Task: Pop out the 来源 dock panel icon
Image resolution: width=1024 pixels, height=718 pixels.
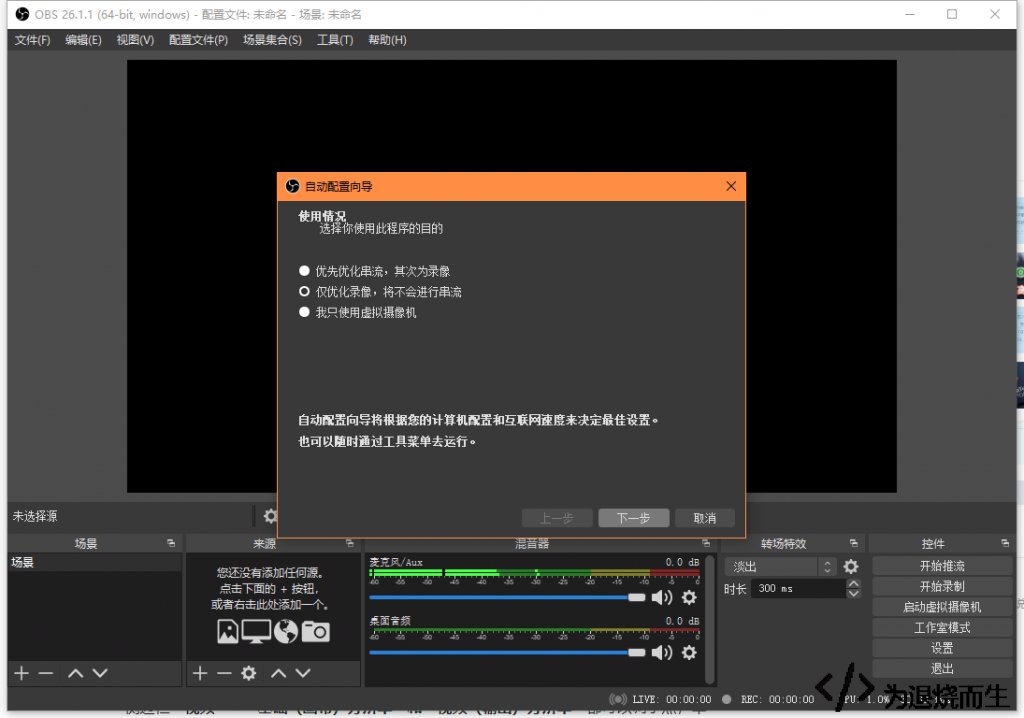Action: [349, 543]
